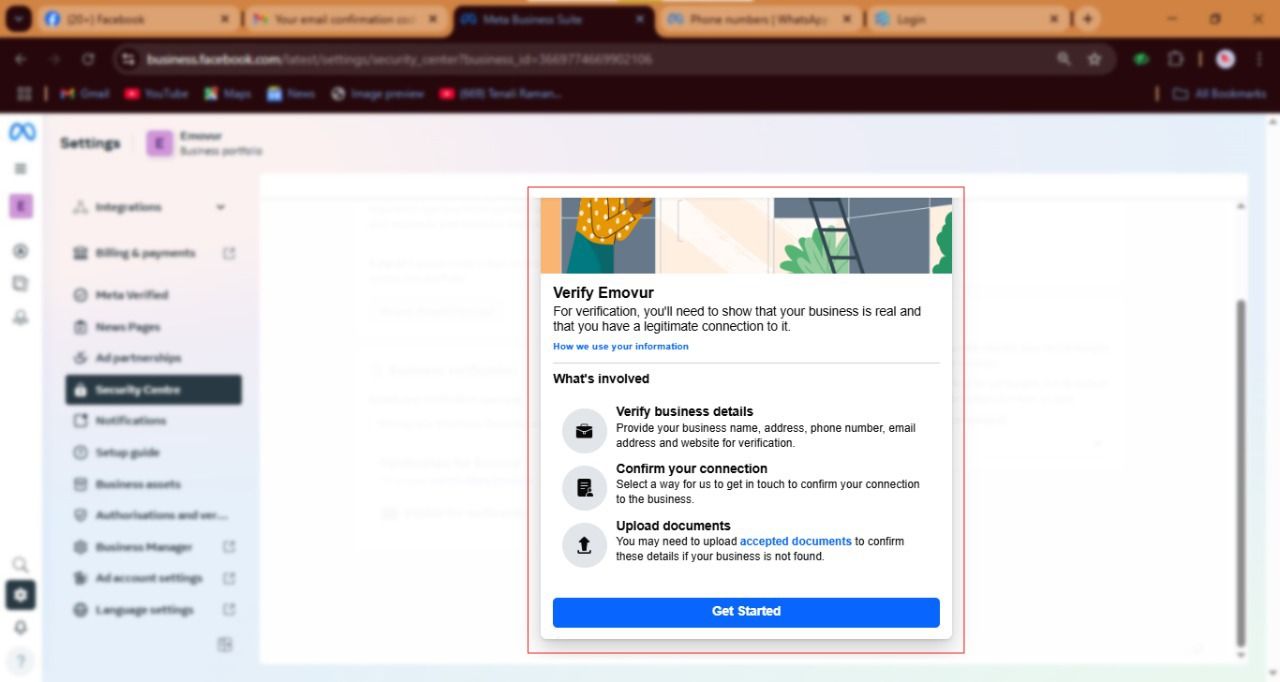Viewport: 1280px width, 682px height.
Task: Click external link icon beside Billing & payments
Action: click(229, 253)
